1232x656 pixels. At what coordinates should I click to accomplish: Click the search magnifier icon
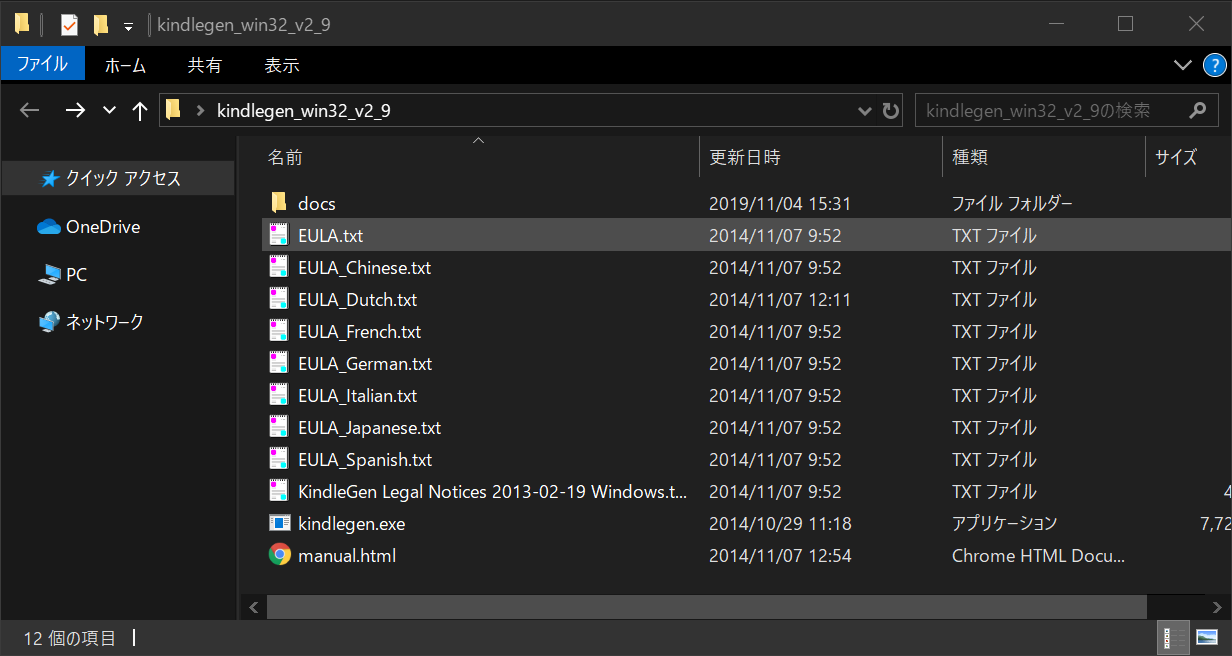pyautogui.click(x=1197, y=110)
